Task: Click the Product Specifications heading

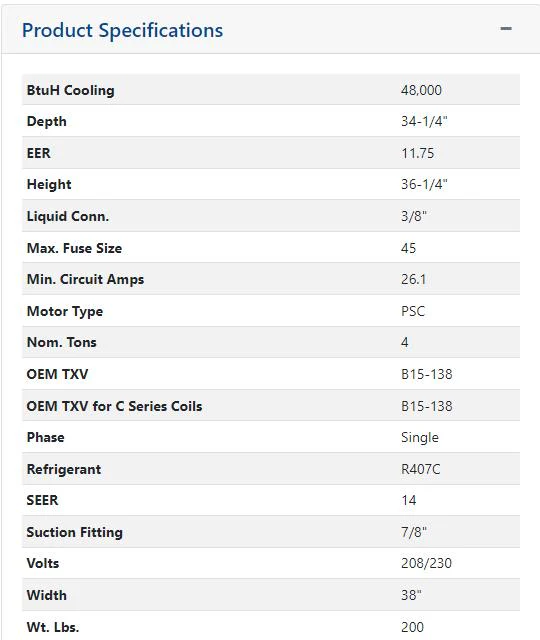Action: click(122, 31)
